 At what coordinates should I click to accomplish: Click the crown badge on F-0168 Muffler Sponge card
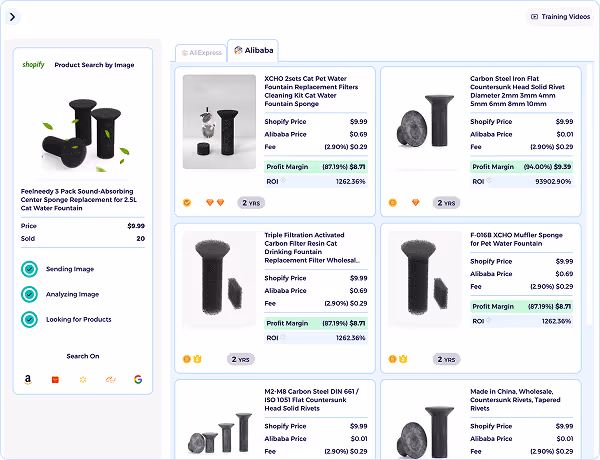[403, 359]
